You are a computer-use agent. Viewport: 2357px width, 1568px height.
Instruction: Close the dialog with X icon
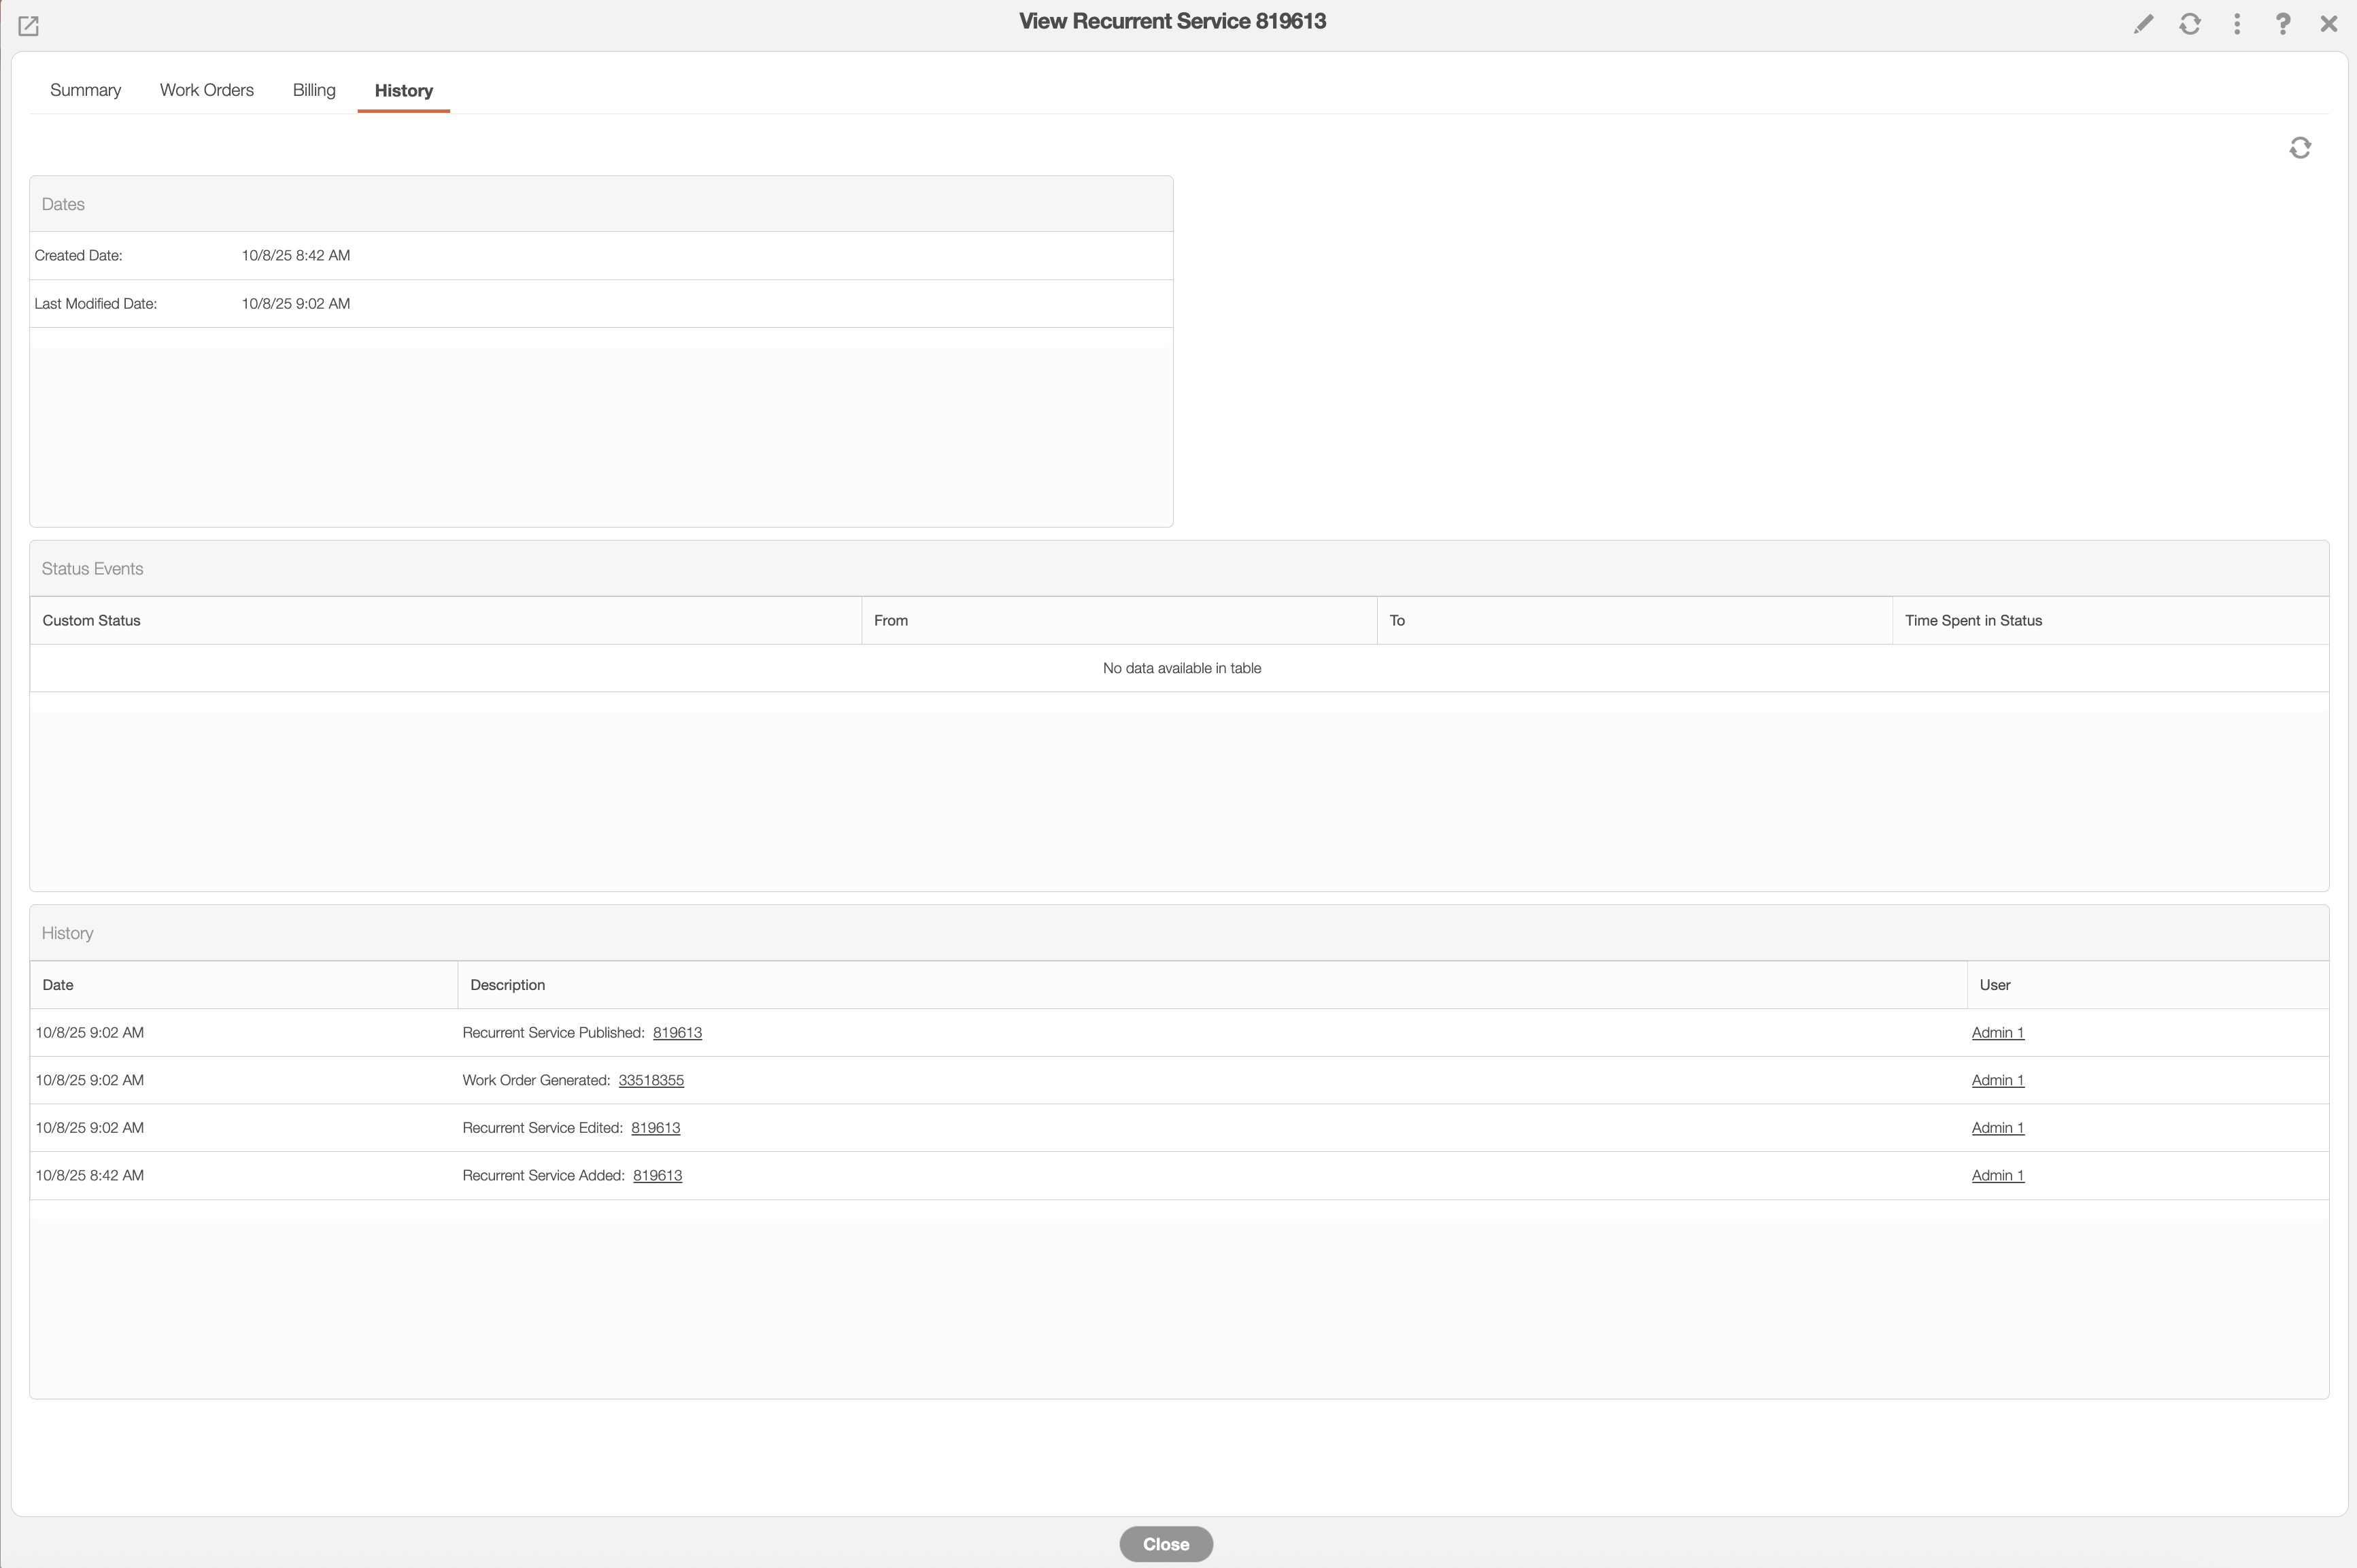click(x=2328, y=24)
